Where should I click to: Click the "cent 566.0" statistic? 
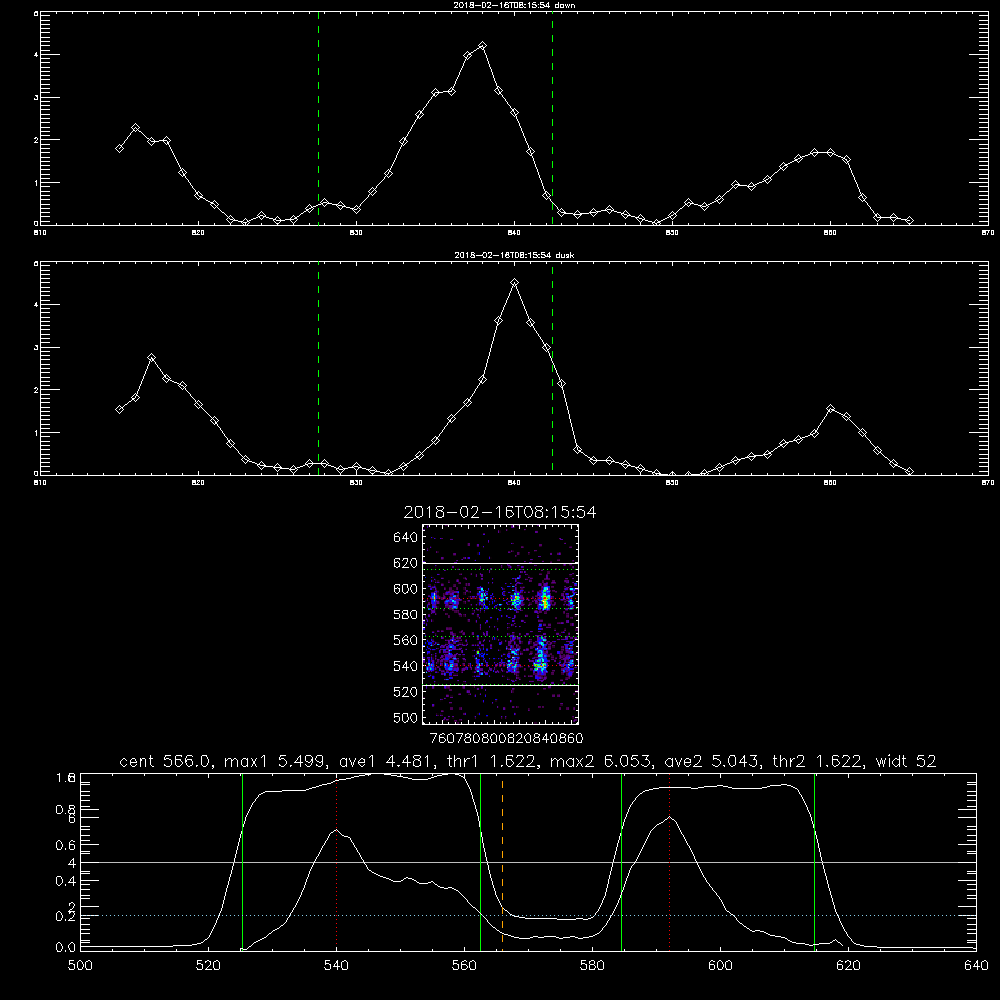(x=166, y=761)
